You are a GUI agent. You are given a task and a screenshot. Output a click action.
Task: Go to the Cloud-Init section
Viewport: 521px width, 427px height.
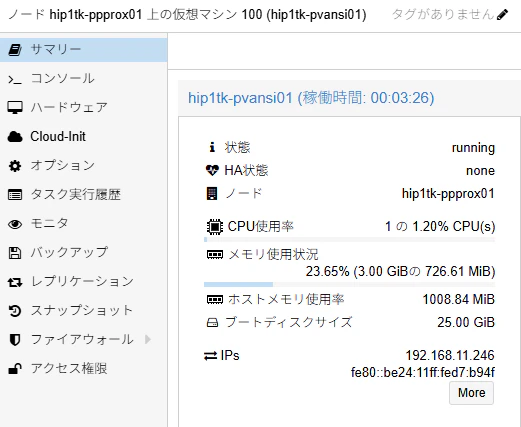83,137
